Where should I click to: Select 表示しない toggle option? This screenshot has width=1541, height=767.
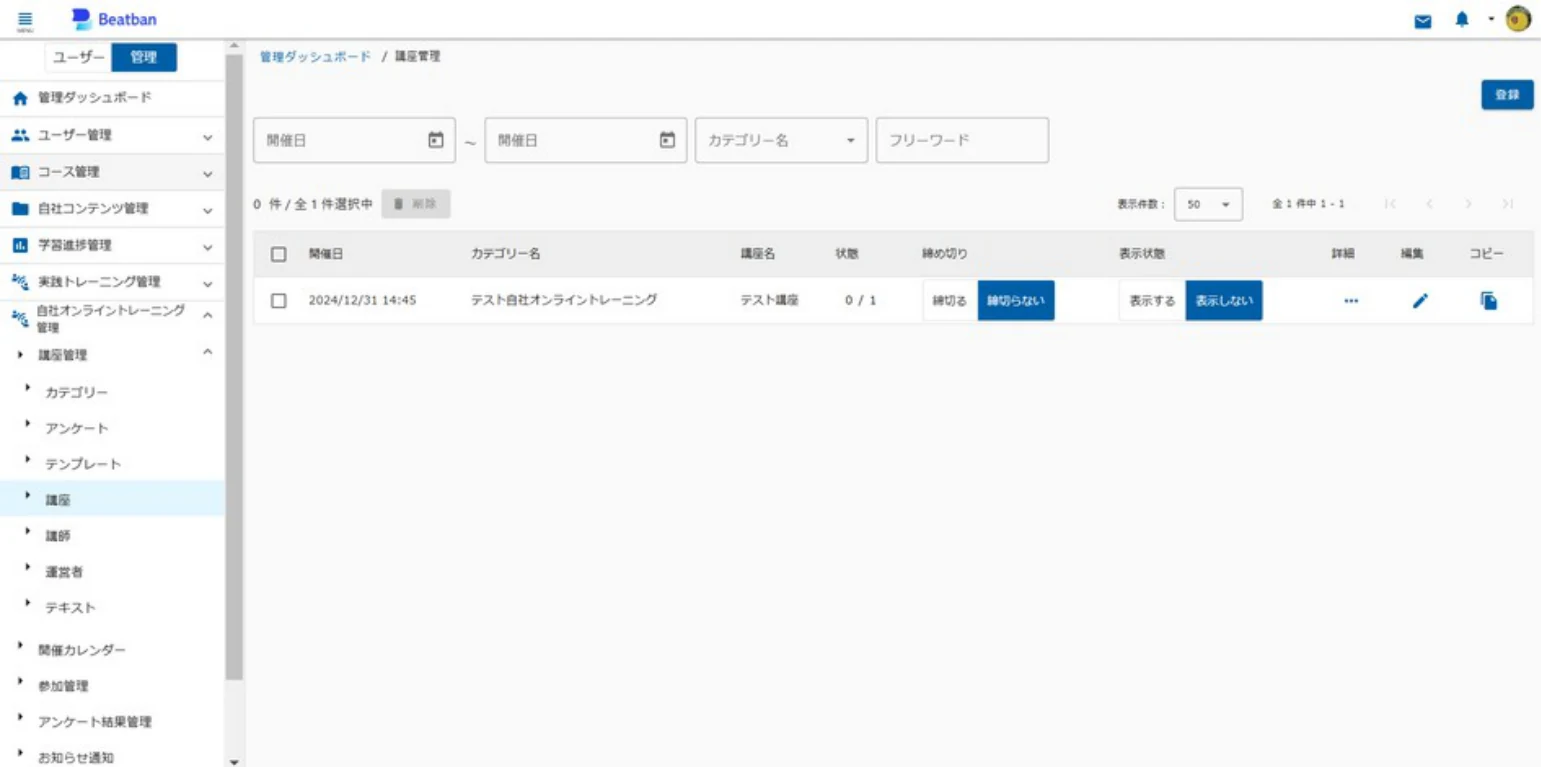(x=1224, y=301)
